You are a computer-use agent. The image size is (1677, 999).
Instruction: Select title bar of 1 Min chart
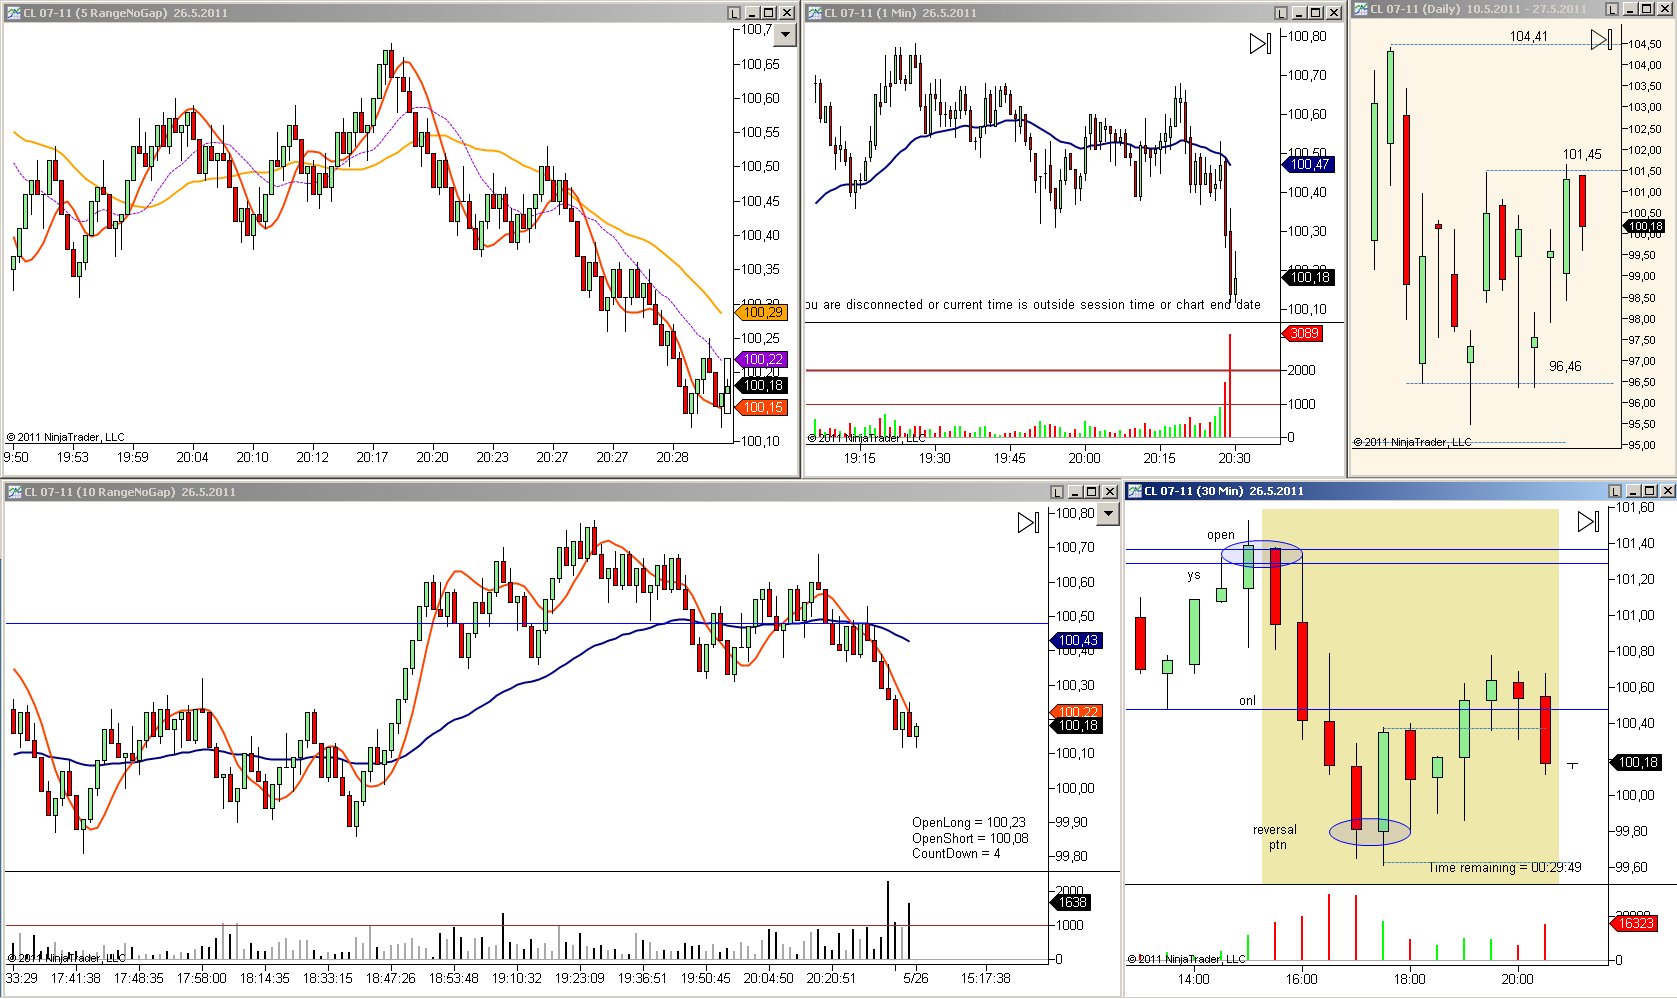1074,13
